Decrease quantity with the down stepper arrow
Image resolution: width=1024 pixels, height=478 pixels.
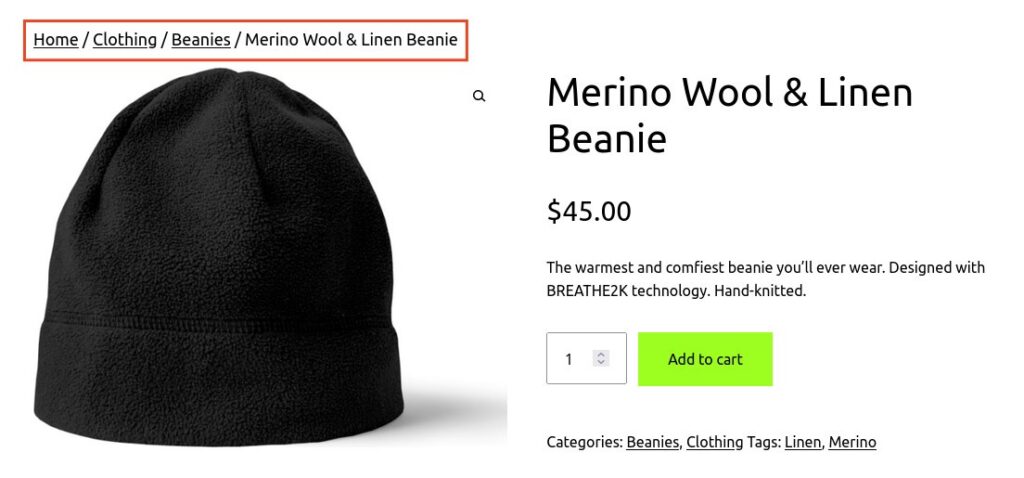click(600, 362)
